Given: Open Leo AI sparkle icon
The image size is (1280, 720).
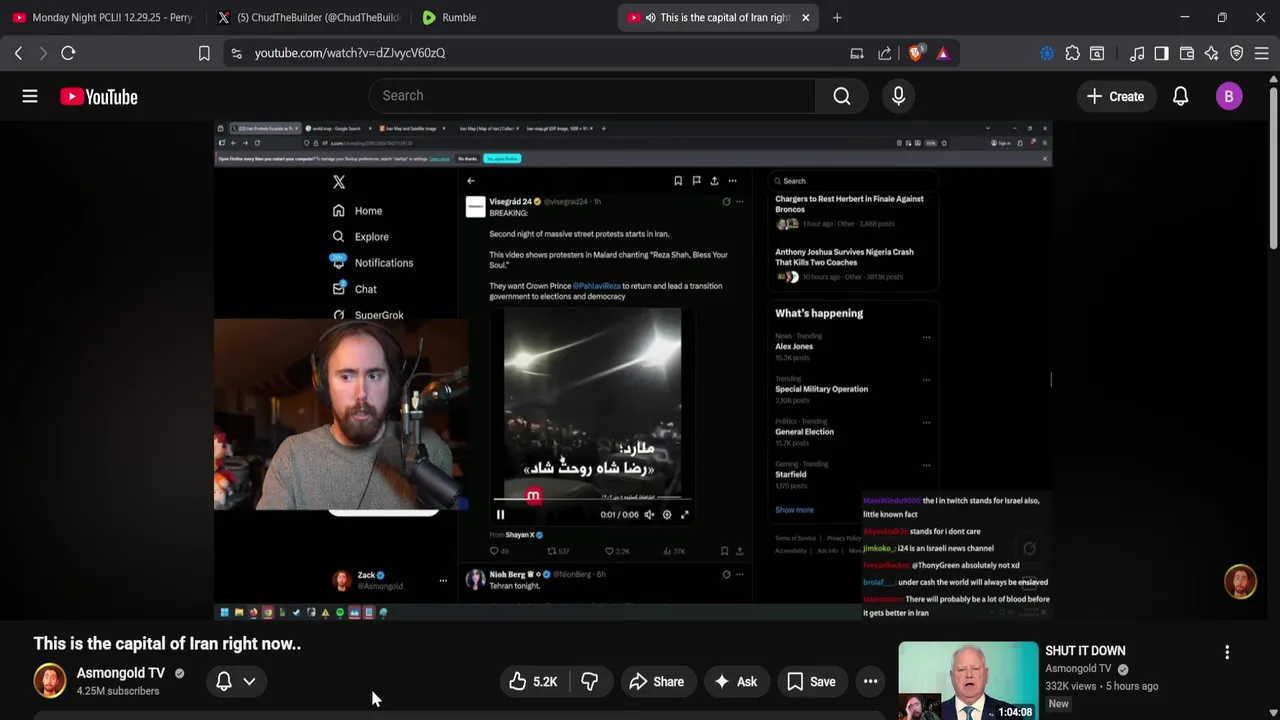Looking at the screenshot, I should coord(1212,53).
